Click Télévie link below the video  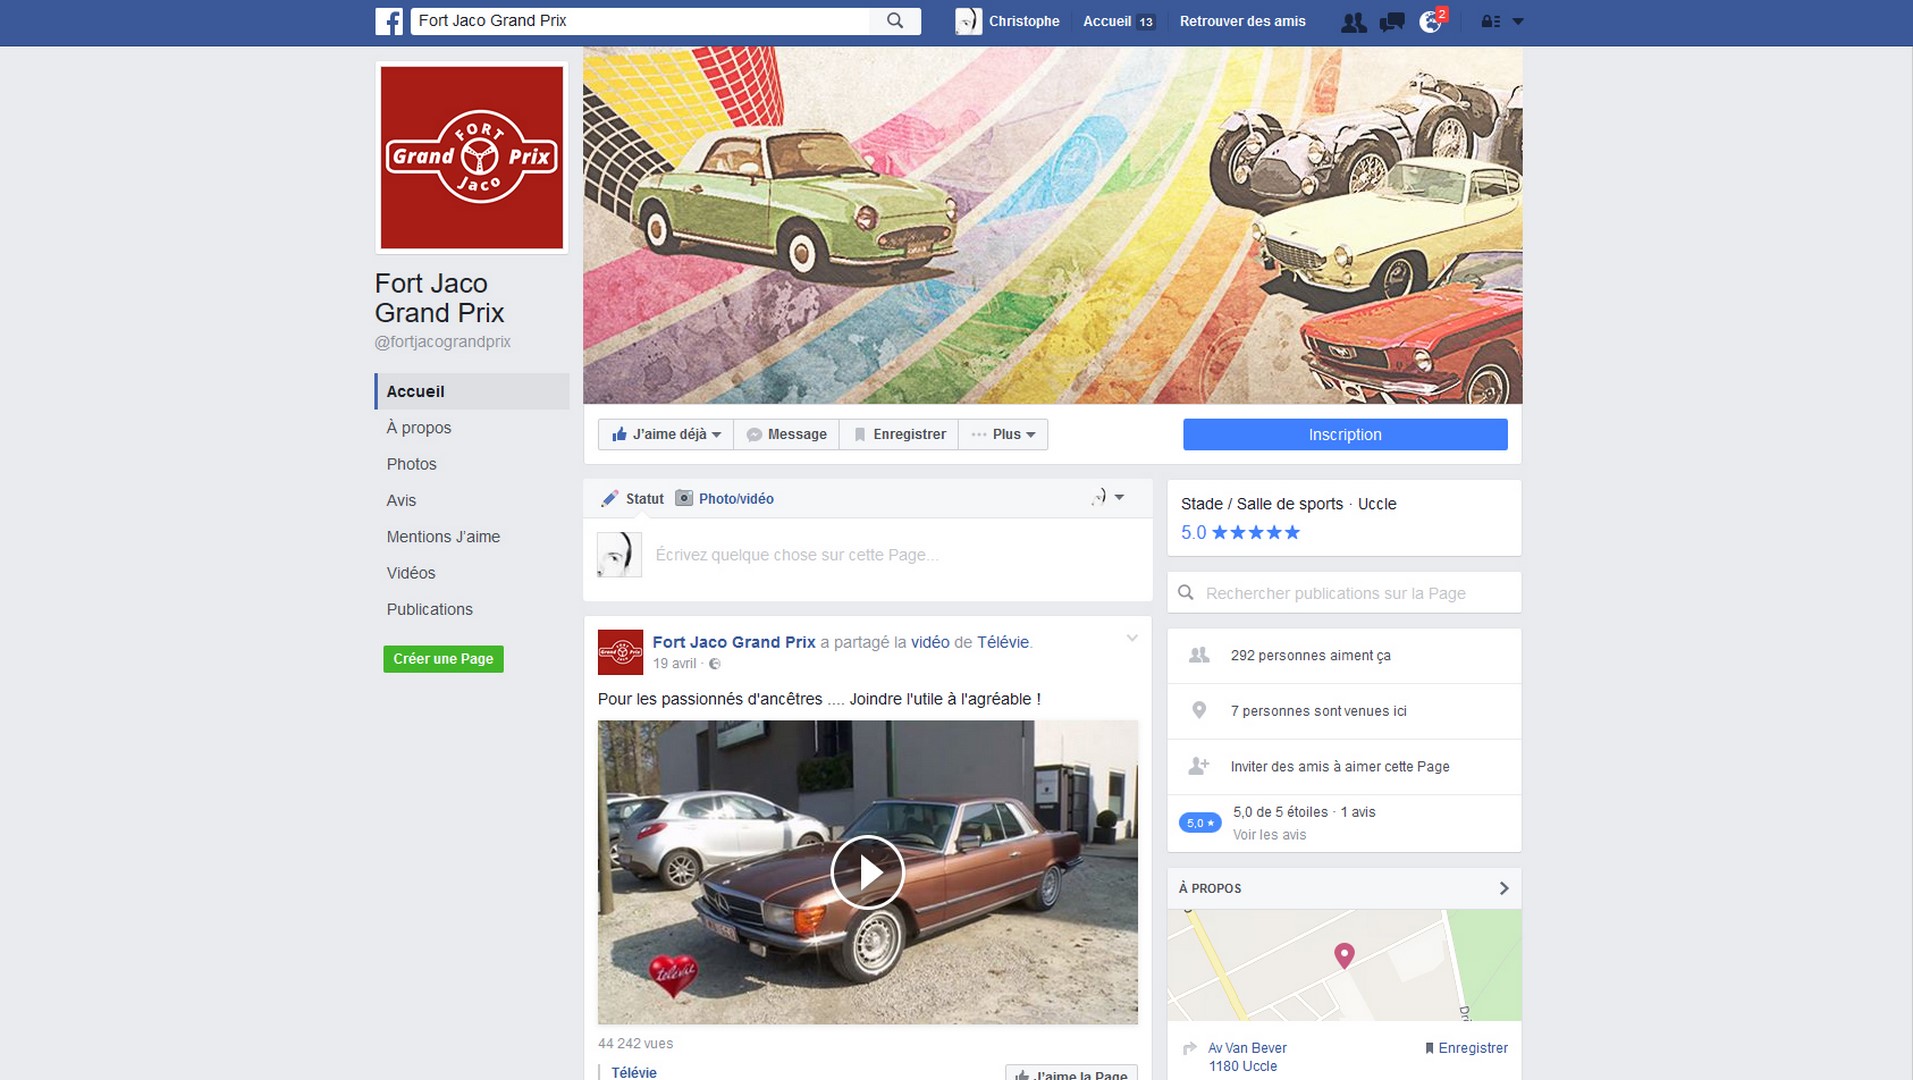(x=634, y=1072)
